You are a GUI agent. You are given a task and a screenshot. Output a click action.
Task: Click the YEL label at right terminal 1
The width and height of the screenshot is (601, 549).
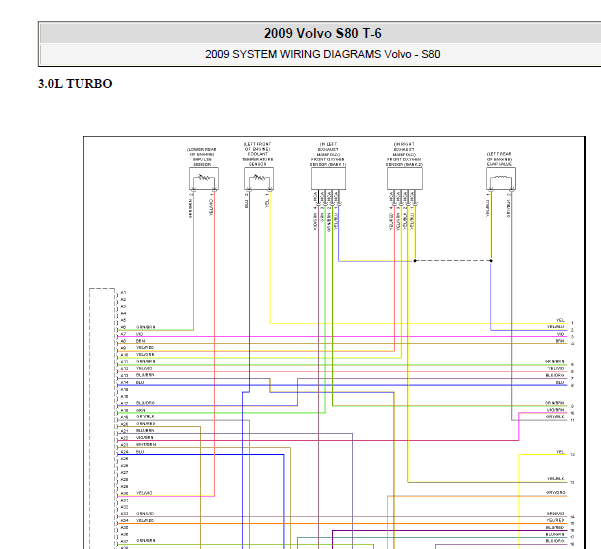[560, 320]
